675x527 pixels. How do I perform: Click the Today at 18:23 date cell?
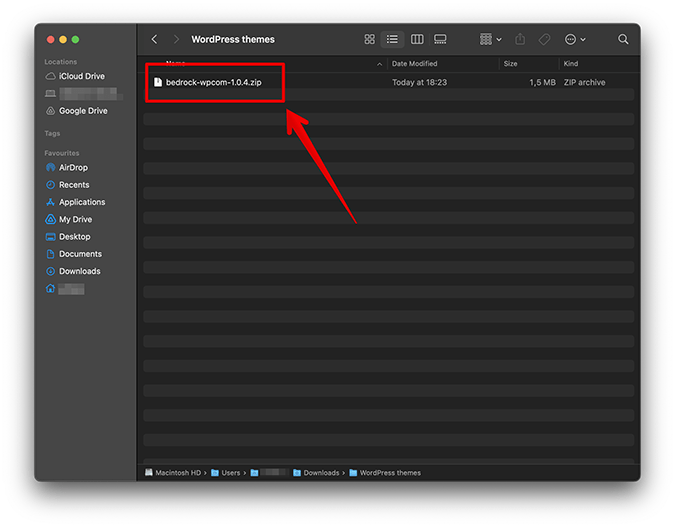(x=419, y=82)
